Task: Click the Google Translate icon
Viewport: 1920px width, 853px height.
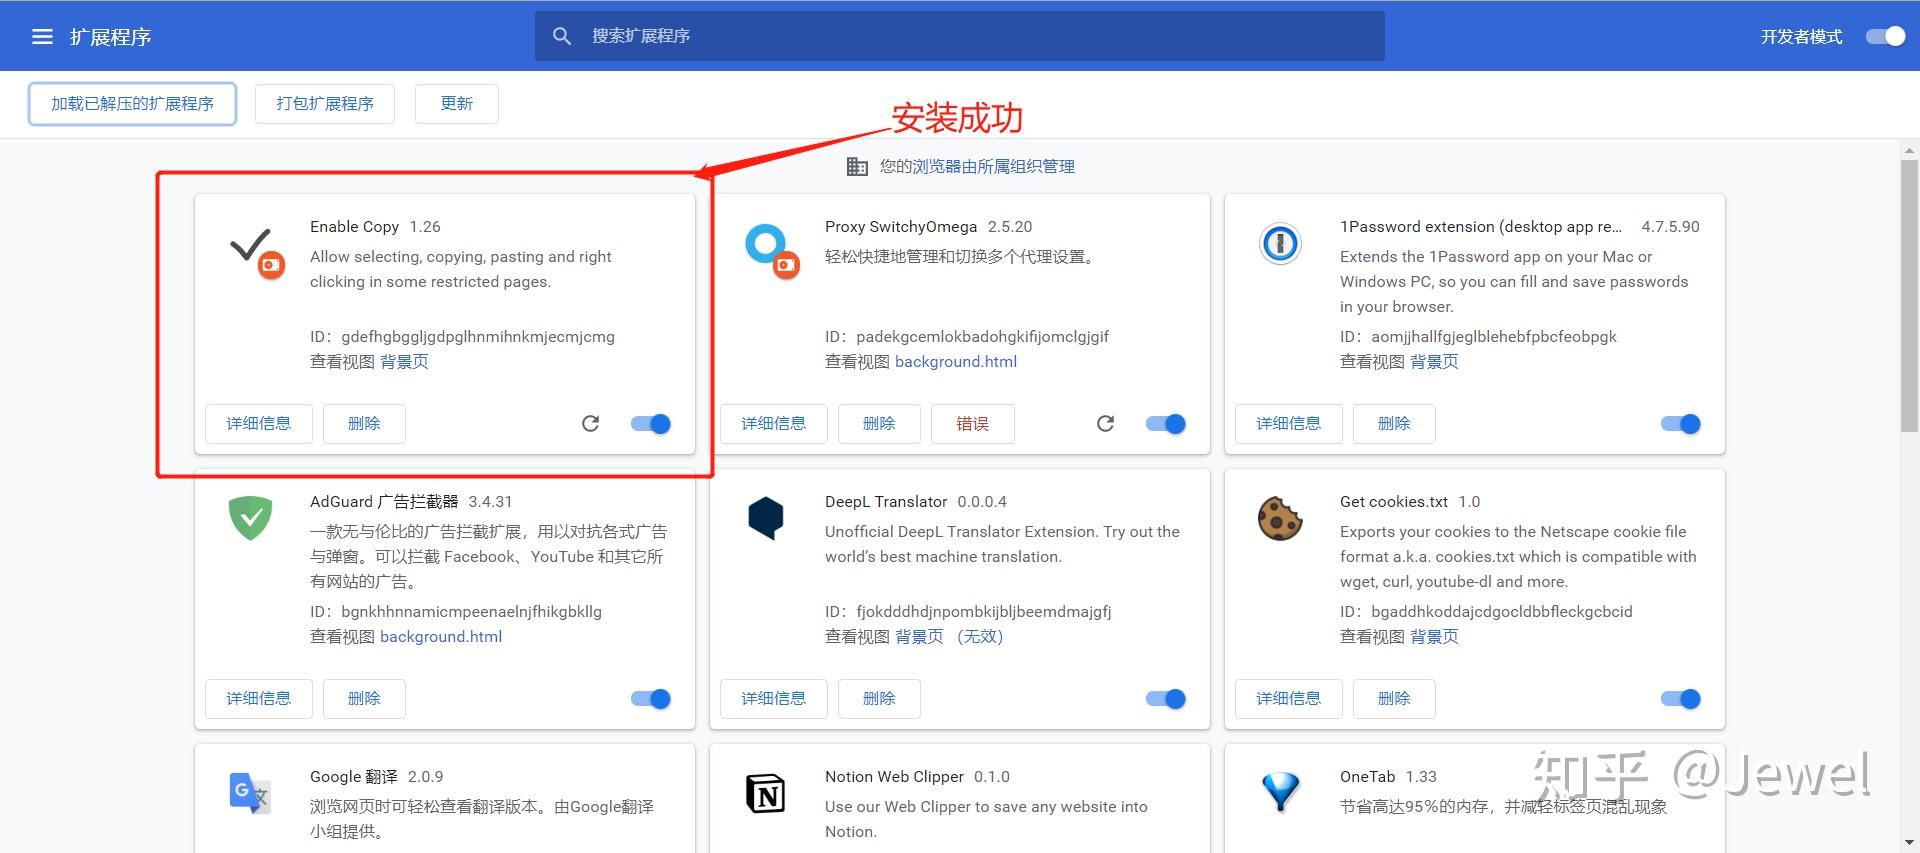Action: coord(250,793)
